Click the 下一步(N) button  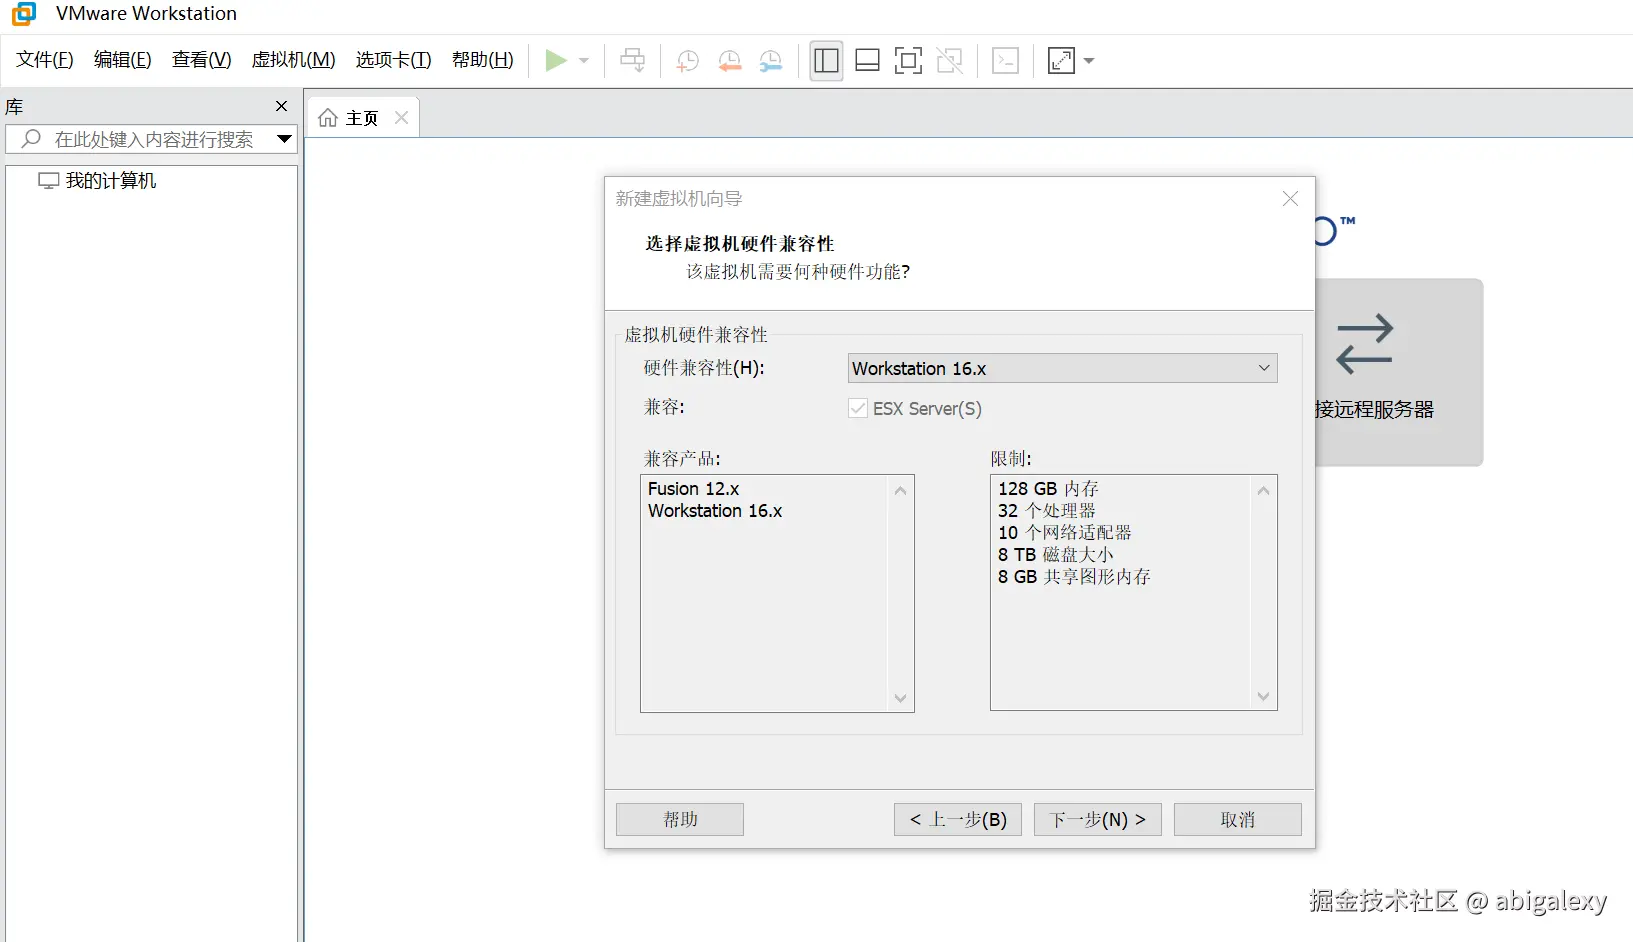coord(1096,819)
